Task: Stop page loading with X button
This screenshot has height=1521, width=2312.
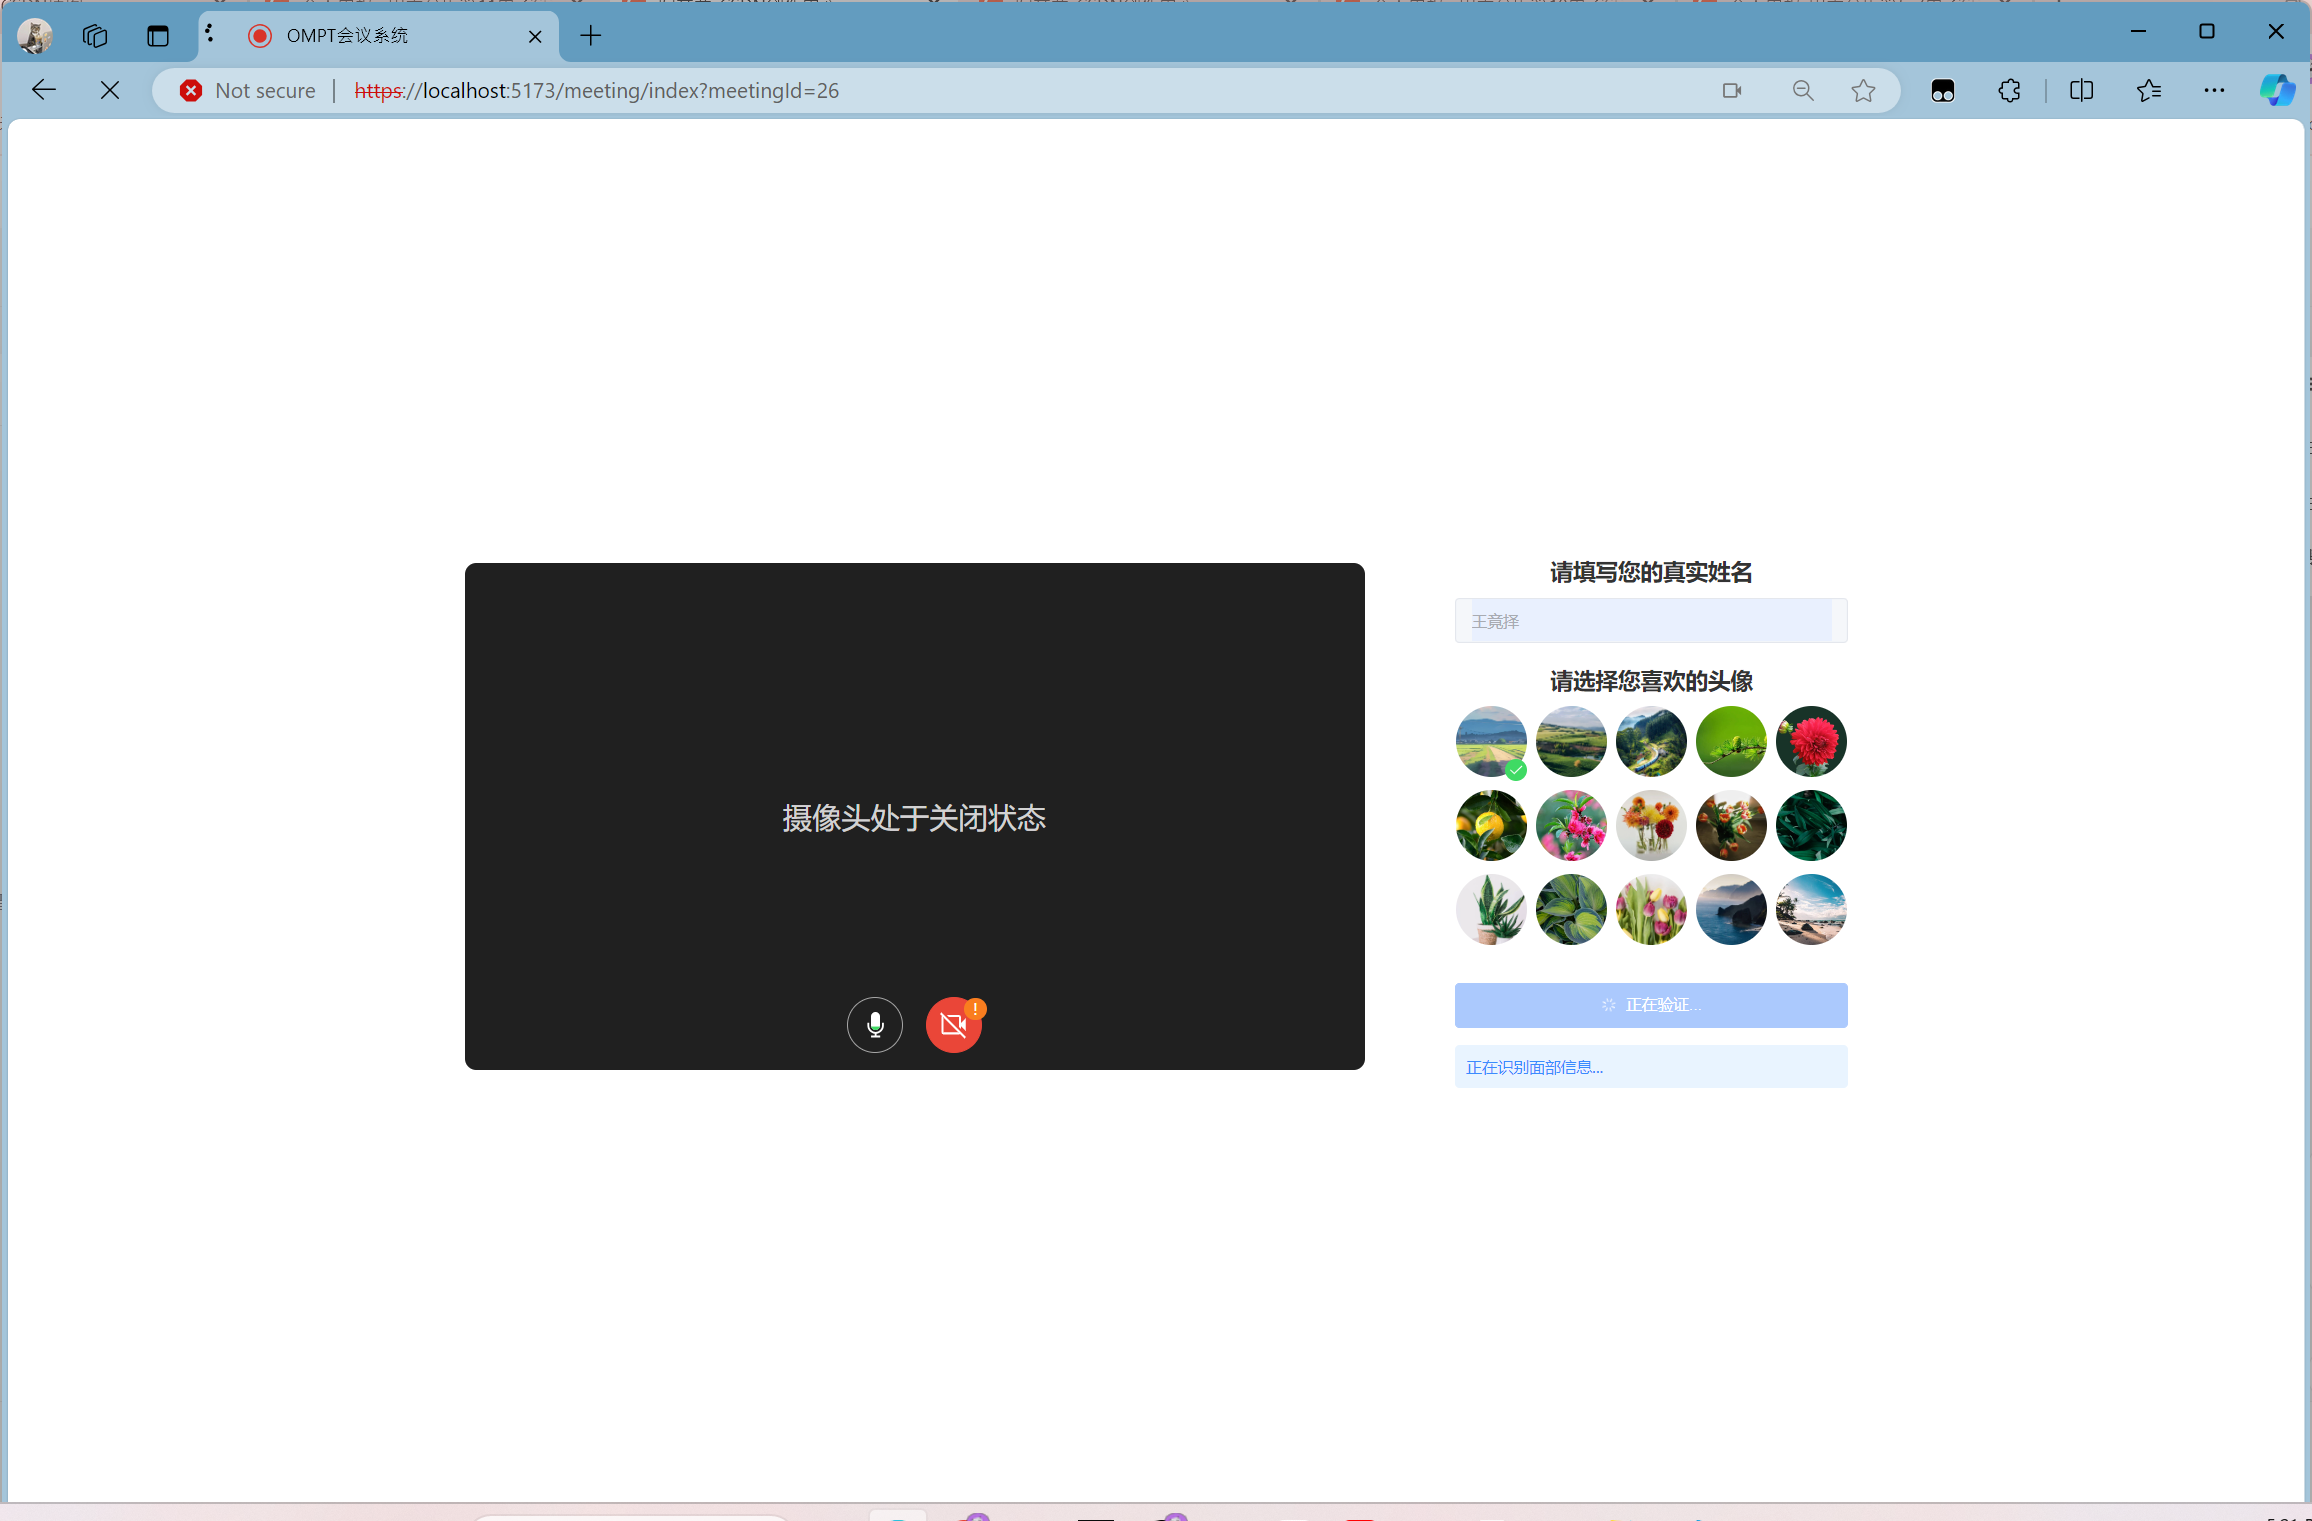Action: click(x=110, y=90)
